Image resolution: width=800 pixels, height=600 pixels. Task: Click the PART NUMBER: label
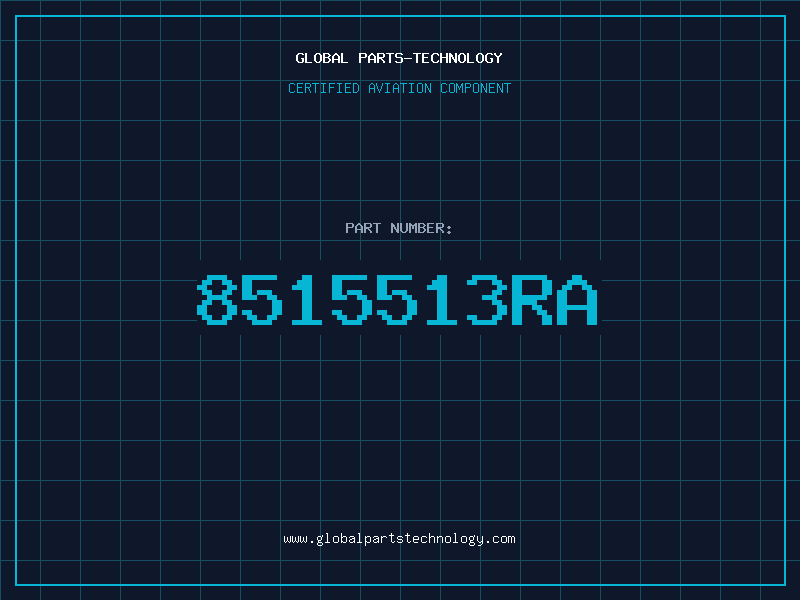point(398,228)
